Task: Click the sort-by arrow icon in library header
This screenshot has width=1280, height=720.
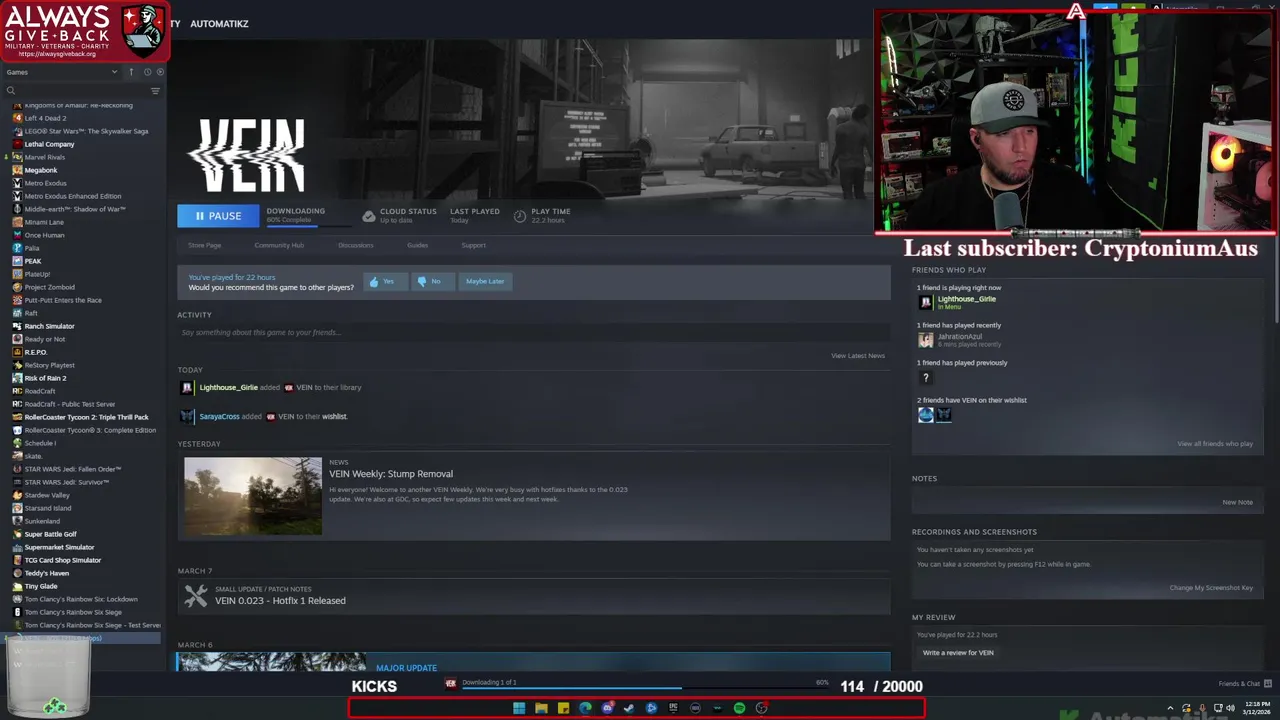Action: (x=130, y=72)
